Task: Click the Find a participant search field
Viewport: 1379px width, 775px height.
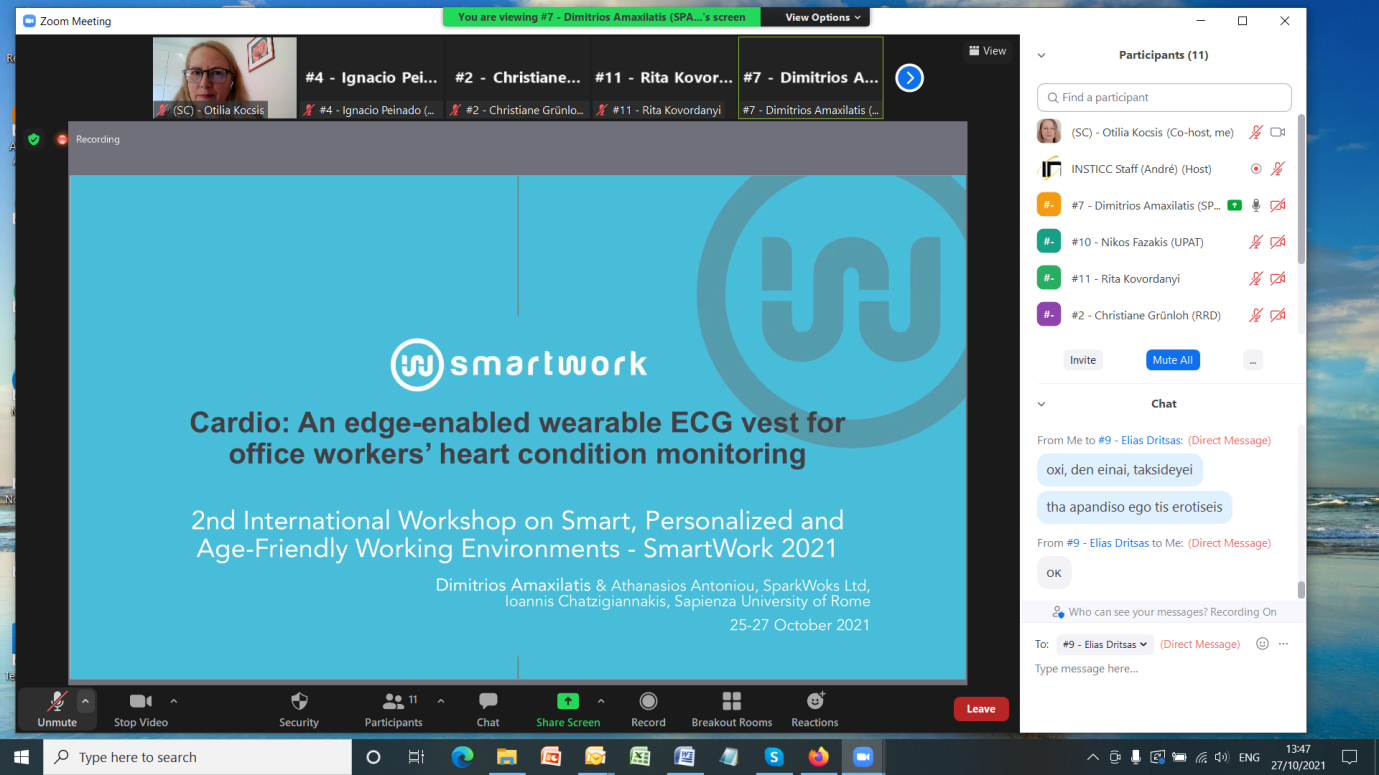Action: pyautogui.click(x=1164, y=97)
